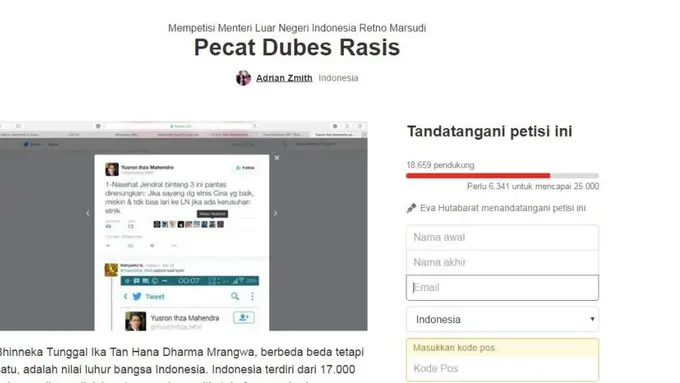The image size is (680, 383).
Task: Click the Follow button on the tweet
Action: (245, 167)
